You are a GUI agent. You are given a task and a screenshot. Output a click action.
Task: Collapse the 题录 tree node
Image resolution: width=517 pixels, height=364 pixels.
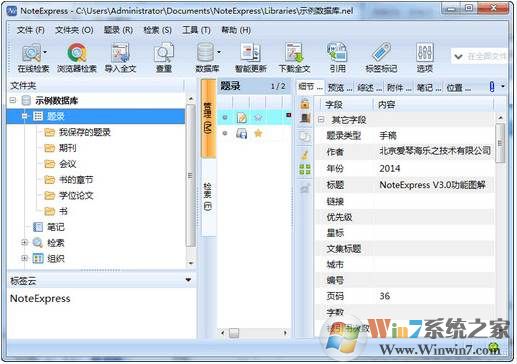point(24,116)
